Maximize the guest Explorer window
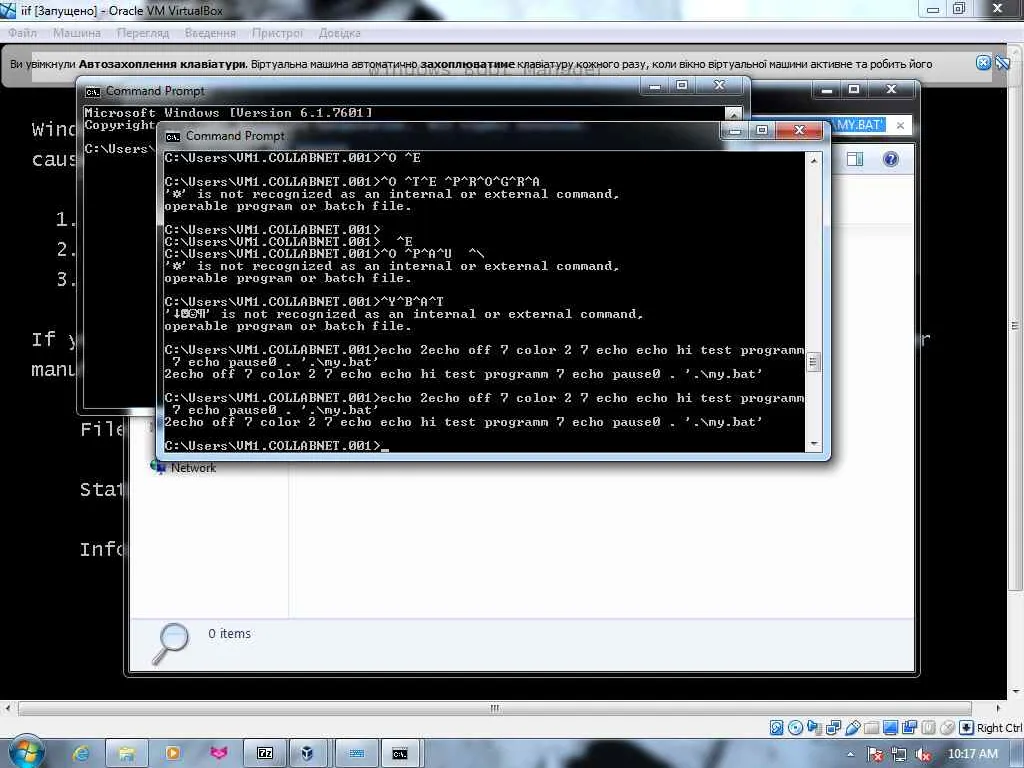 click(854, 89)
